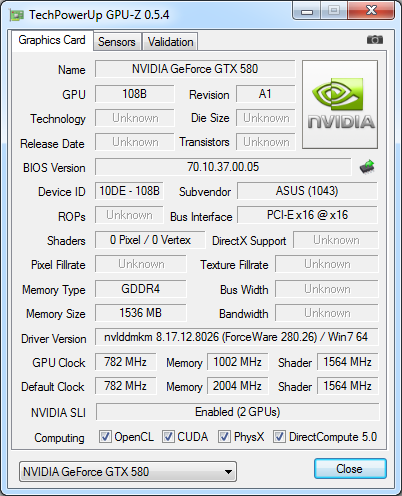
Task: Click the Release Date Unknown field
Action: tap(134, 142)
